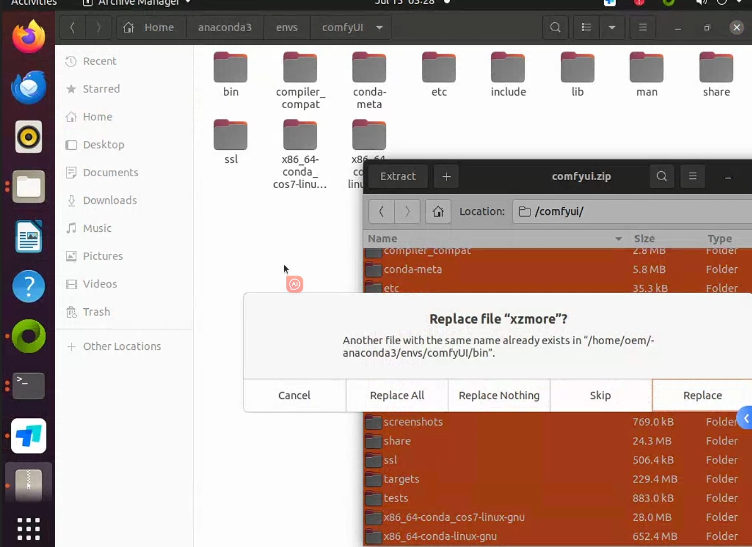Select the targets folder row
The width and height of the screenshot is (752, 547).
[x=557, y=479]
